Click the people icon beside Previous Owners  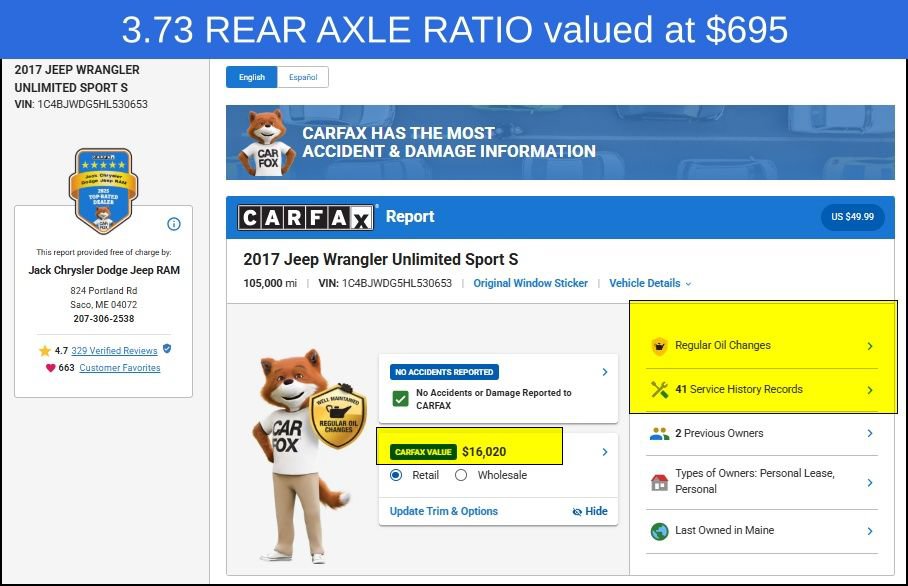[x=659, y=433]
